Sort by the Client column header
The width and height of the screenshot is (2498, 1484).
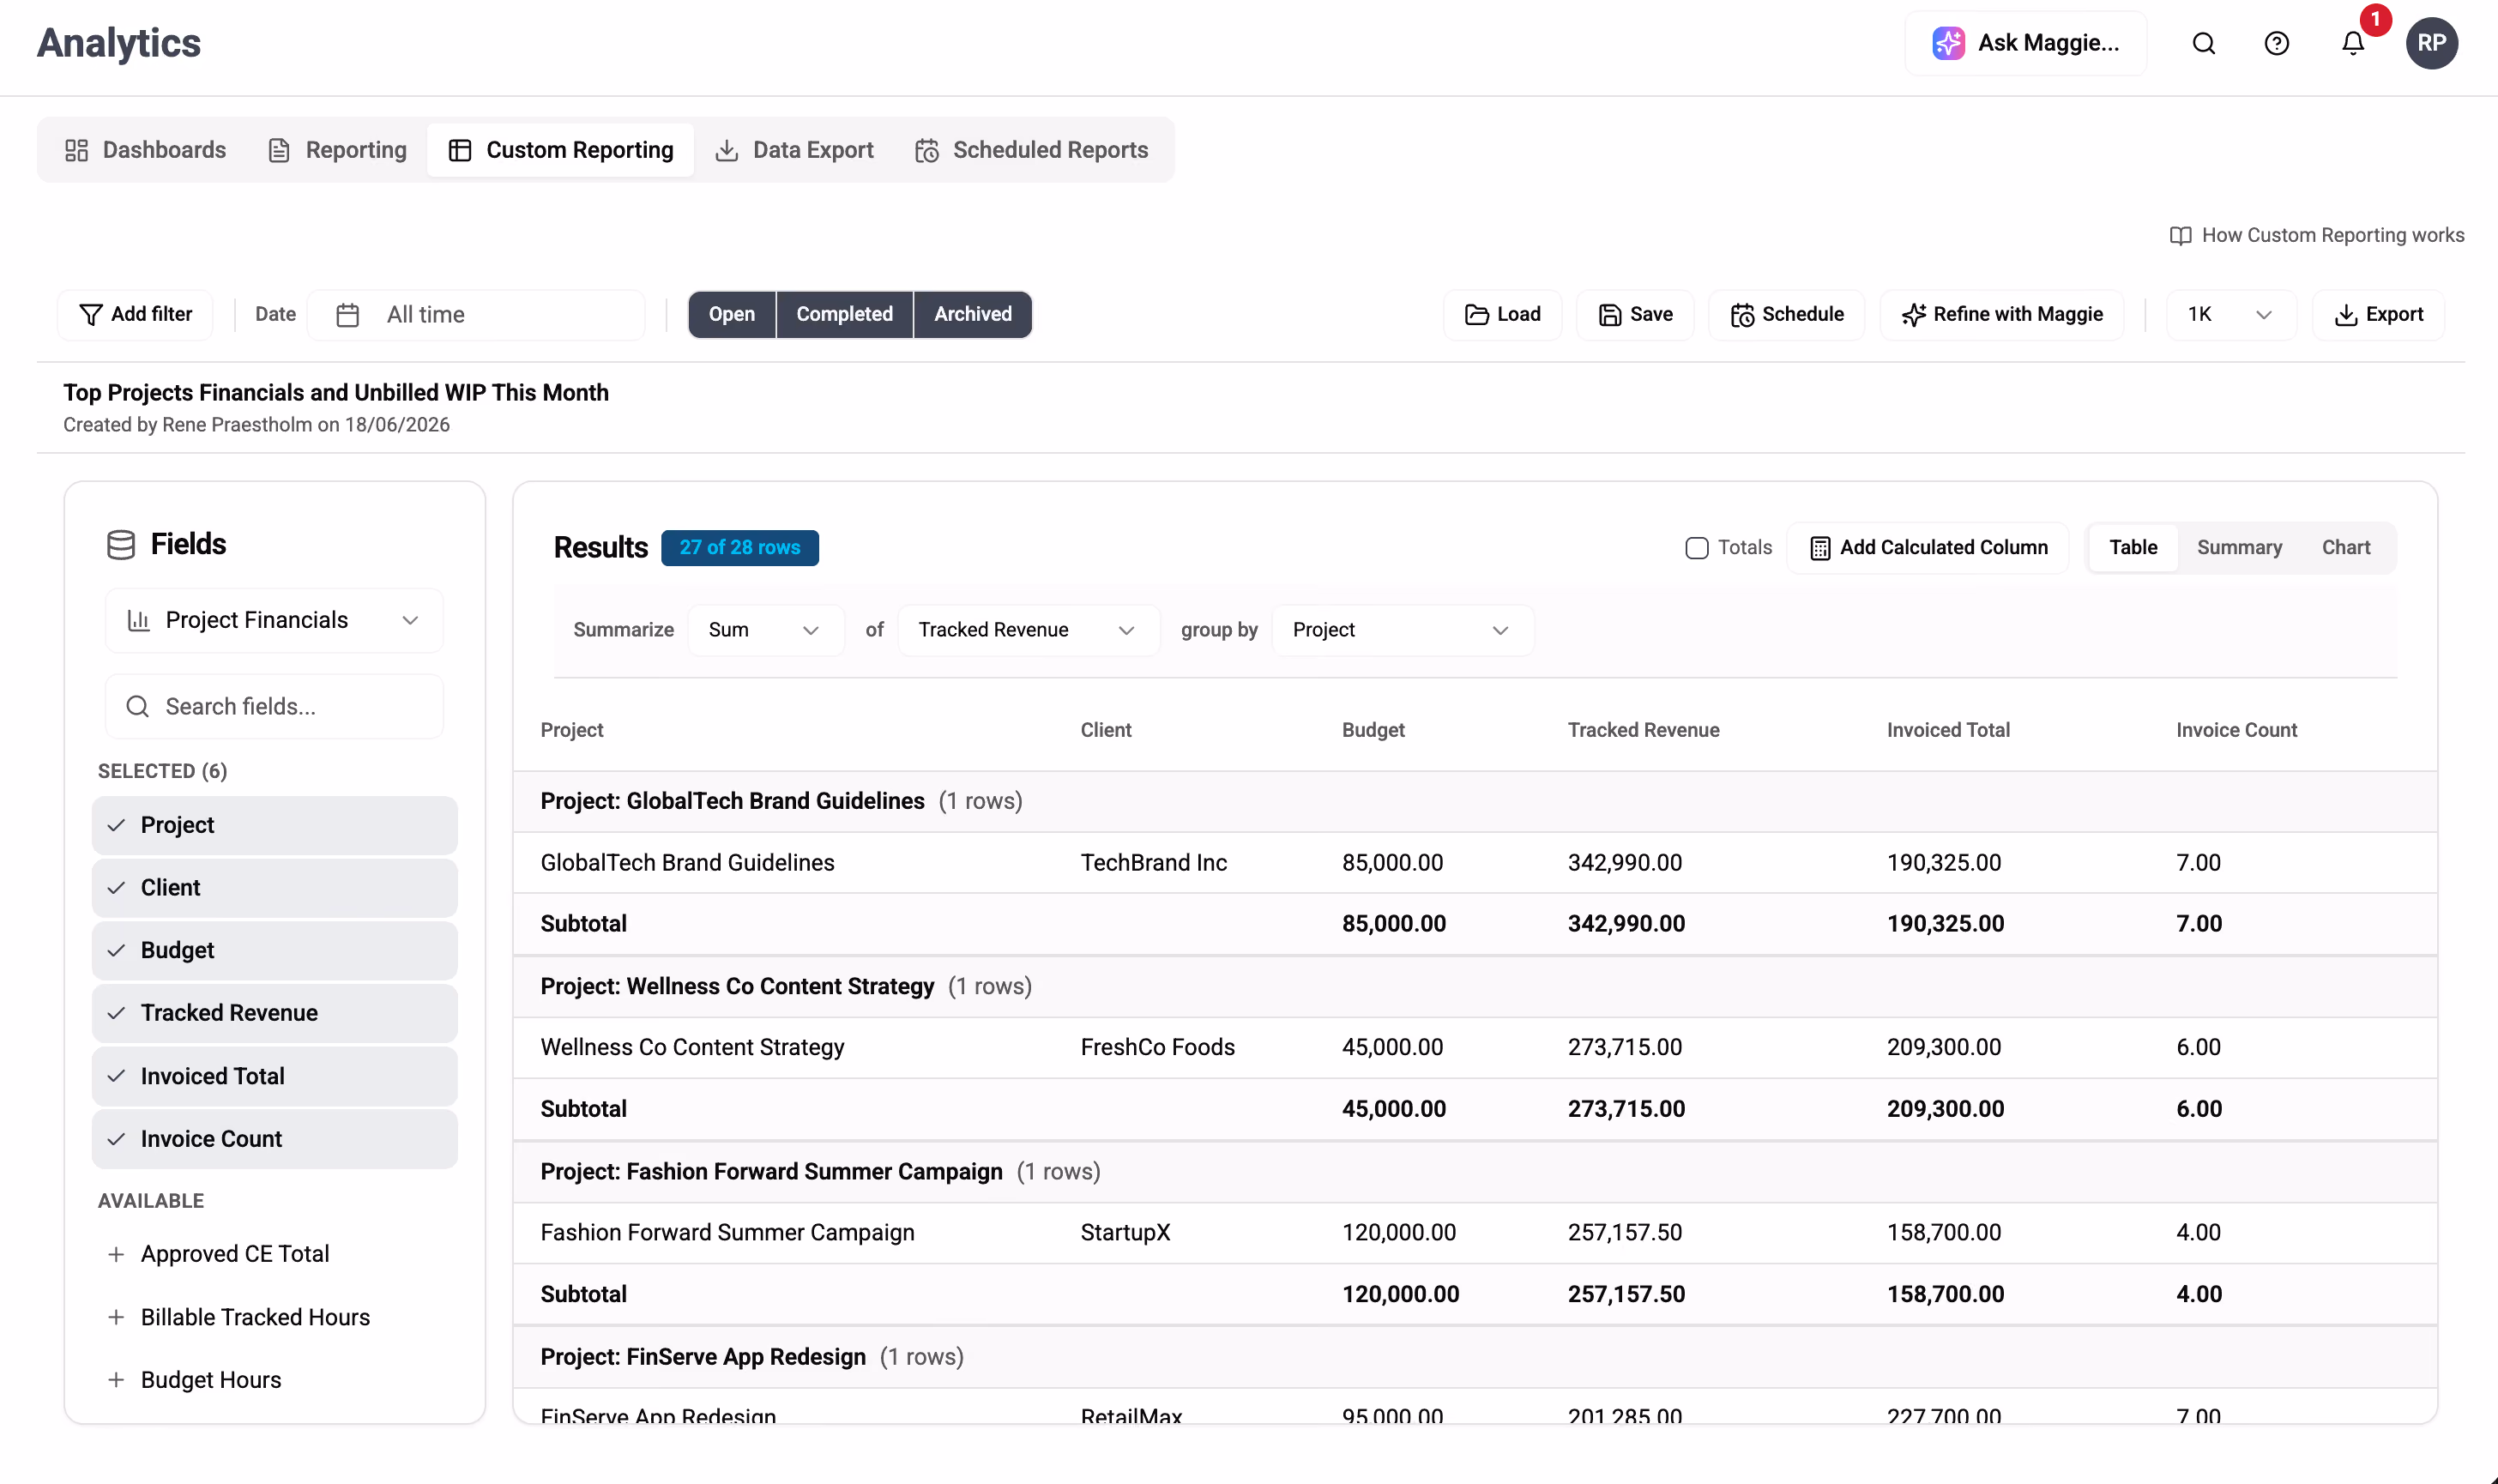pos(1106,731)
